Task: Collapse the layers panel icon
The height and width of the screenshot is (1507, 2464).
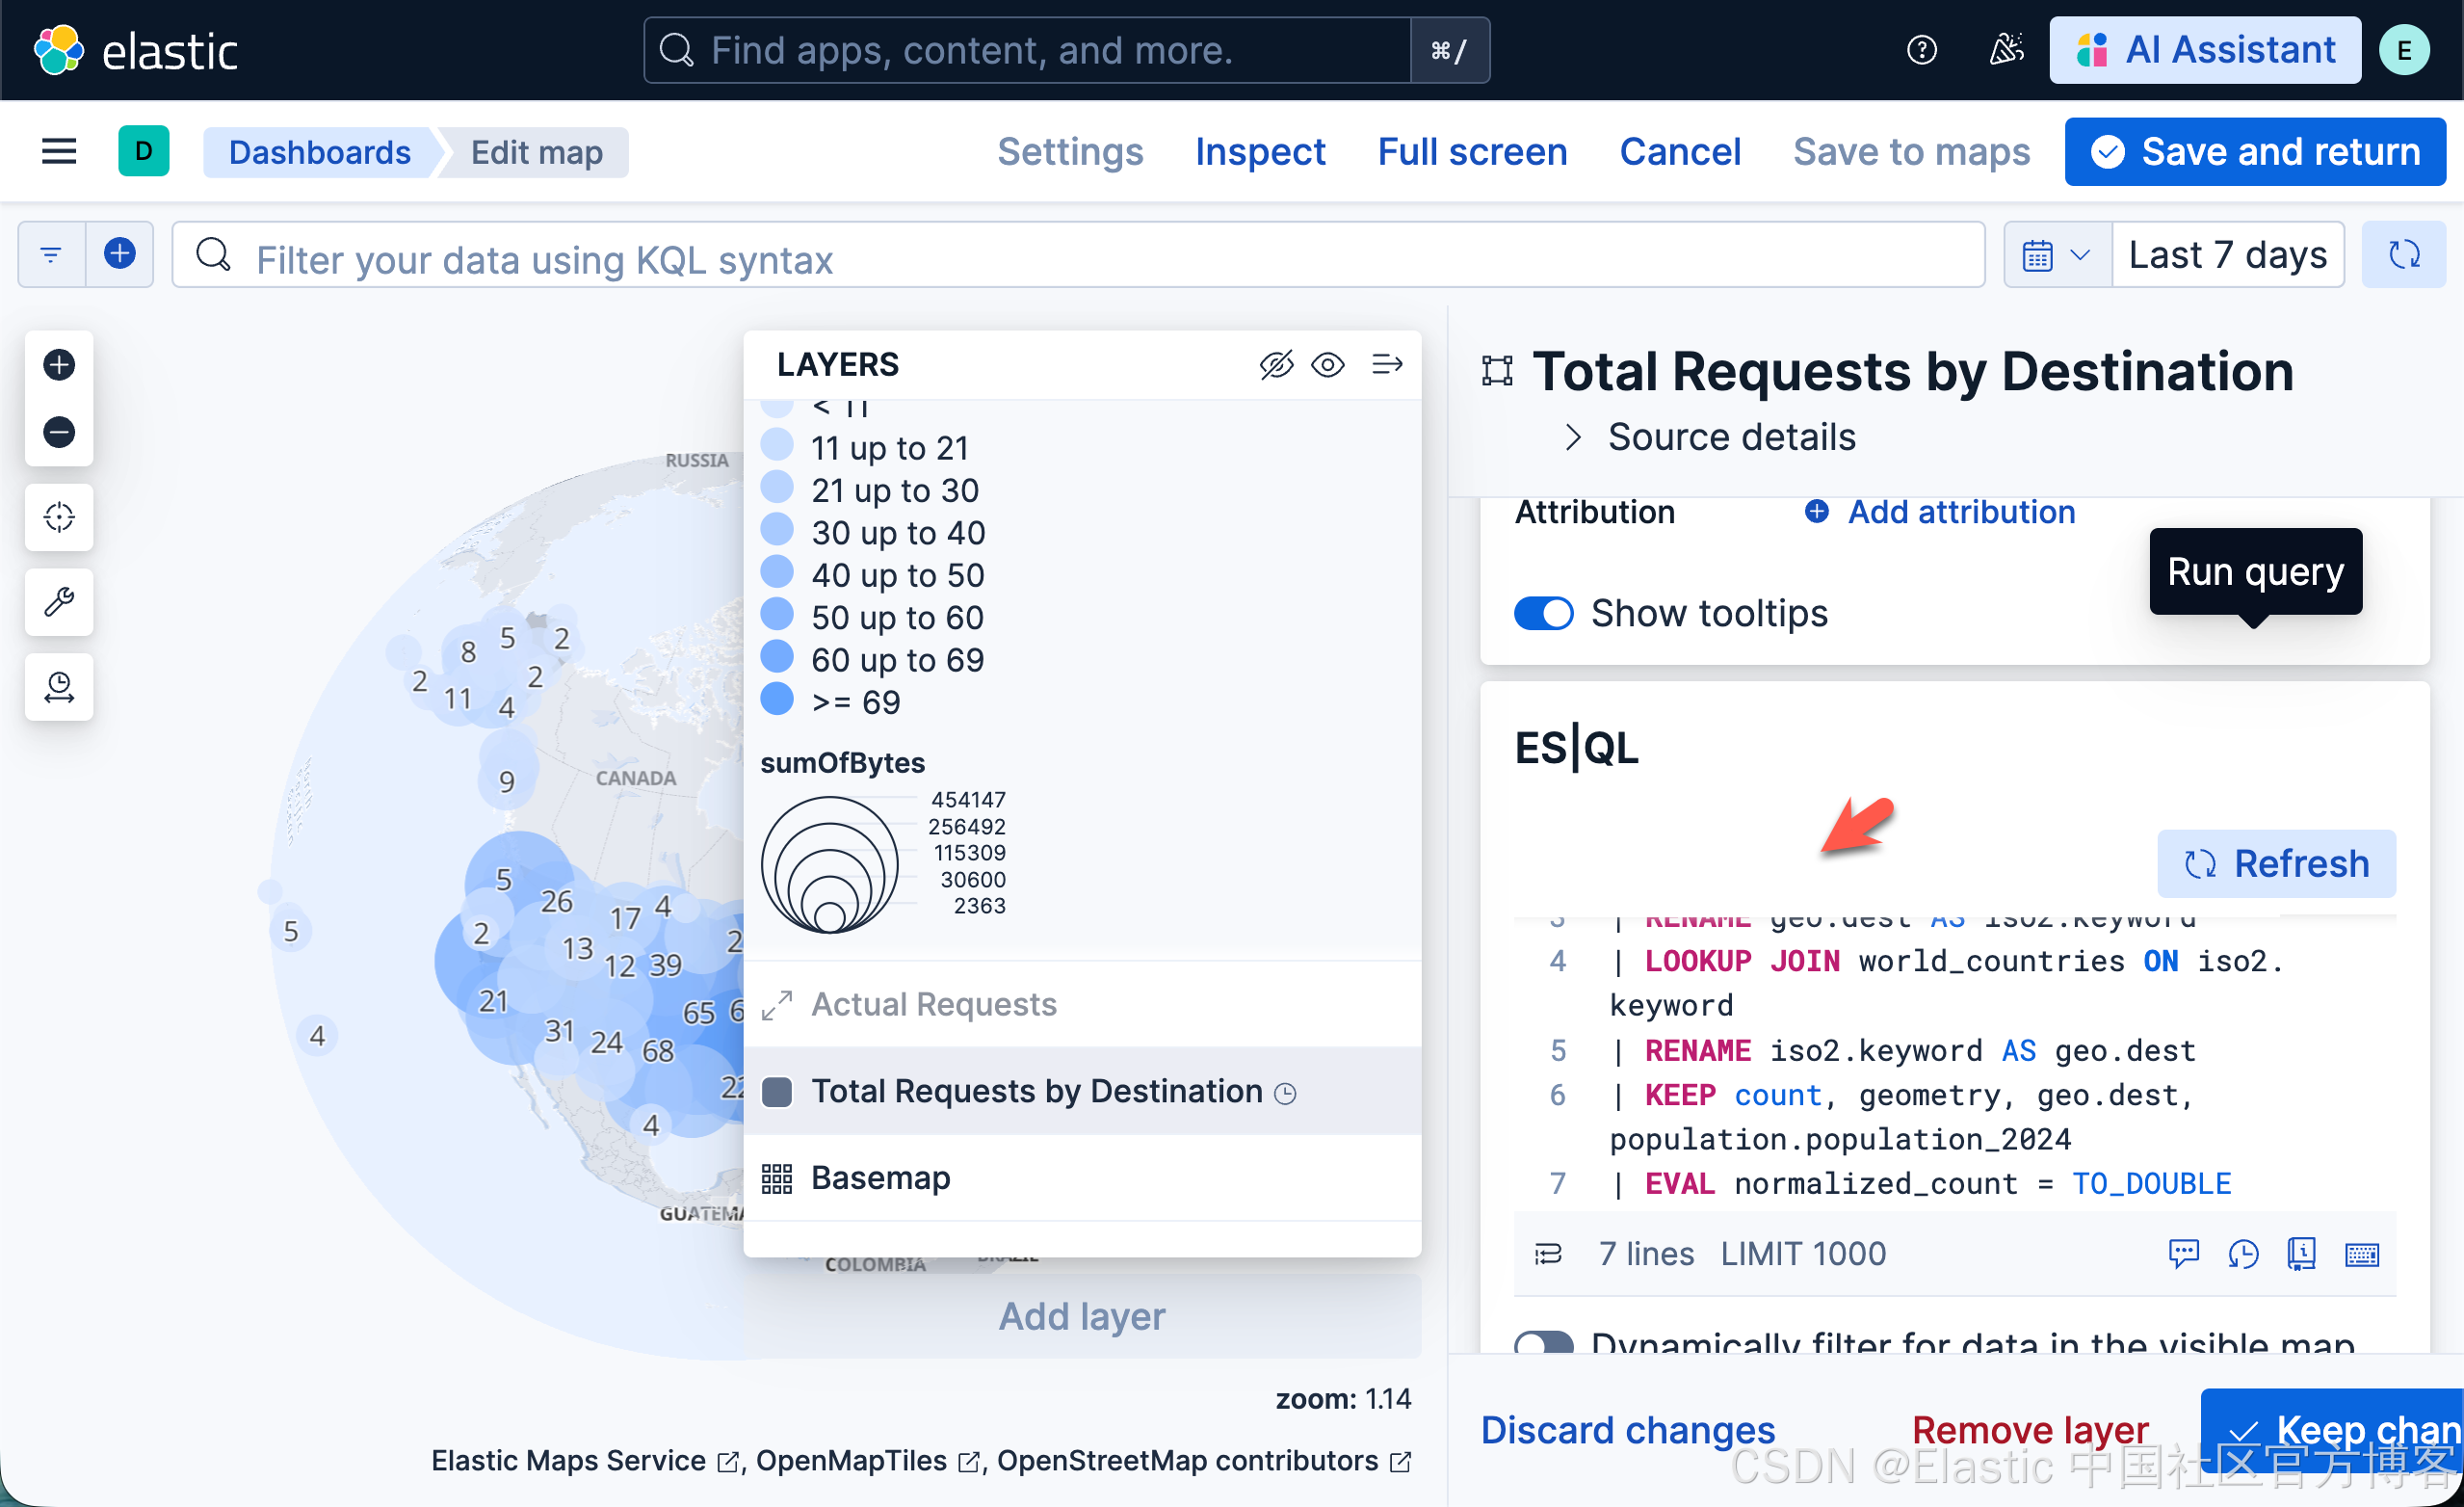Action: 1387,365
